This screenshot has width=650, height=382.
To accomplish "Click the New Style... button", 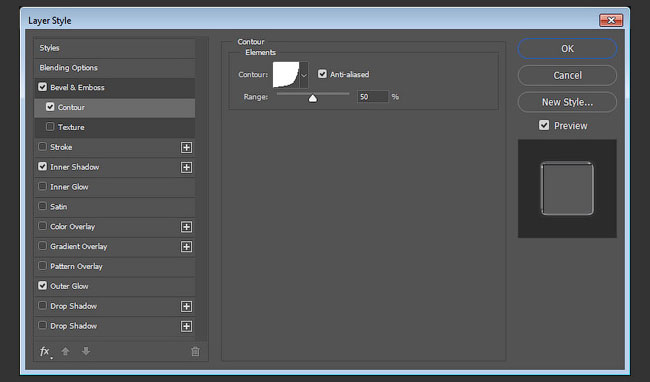I will pos(567,102).
